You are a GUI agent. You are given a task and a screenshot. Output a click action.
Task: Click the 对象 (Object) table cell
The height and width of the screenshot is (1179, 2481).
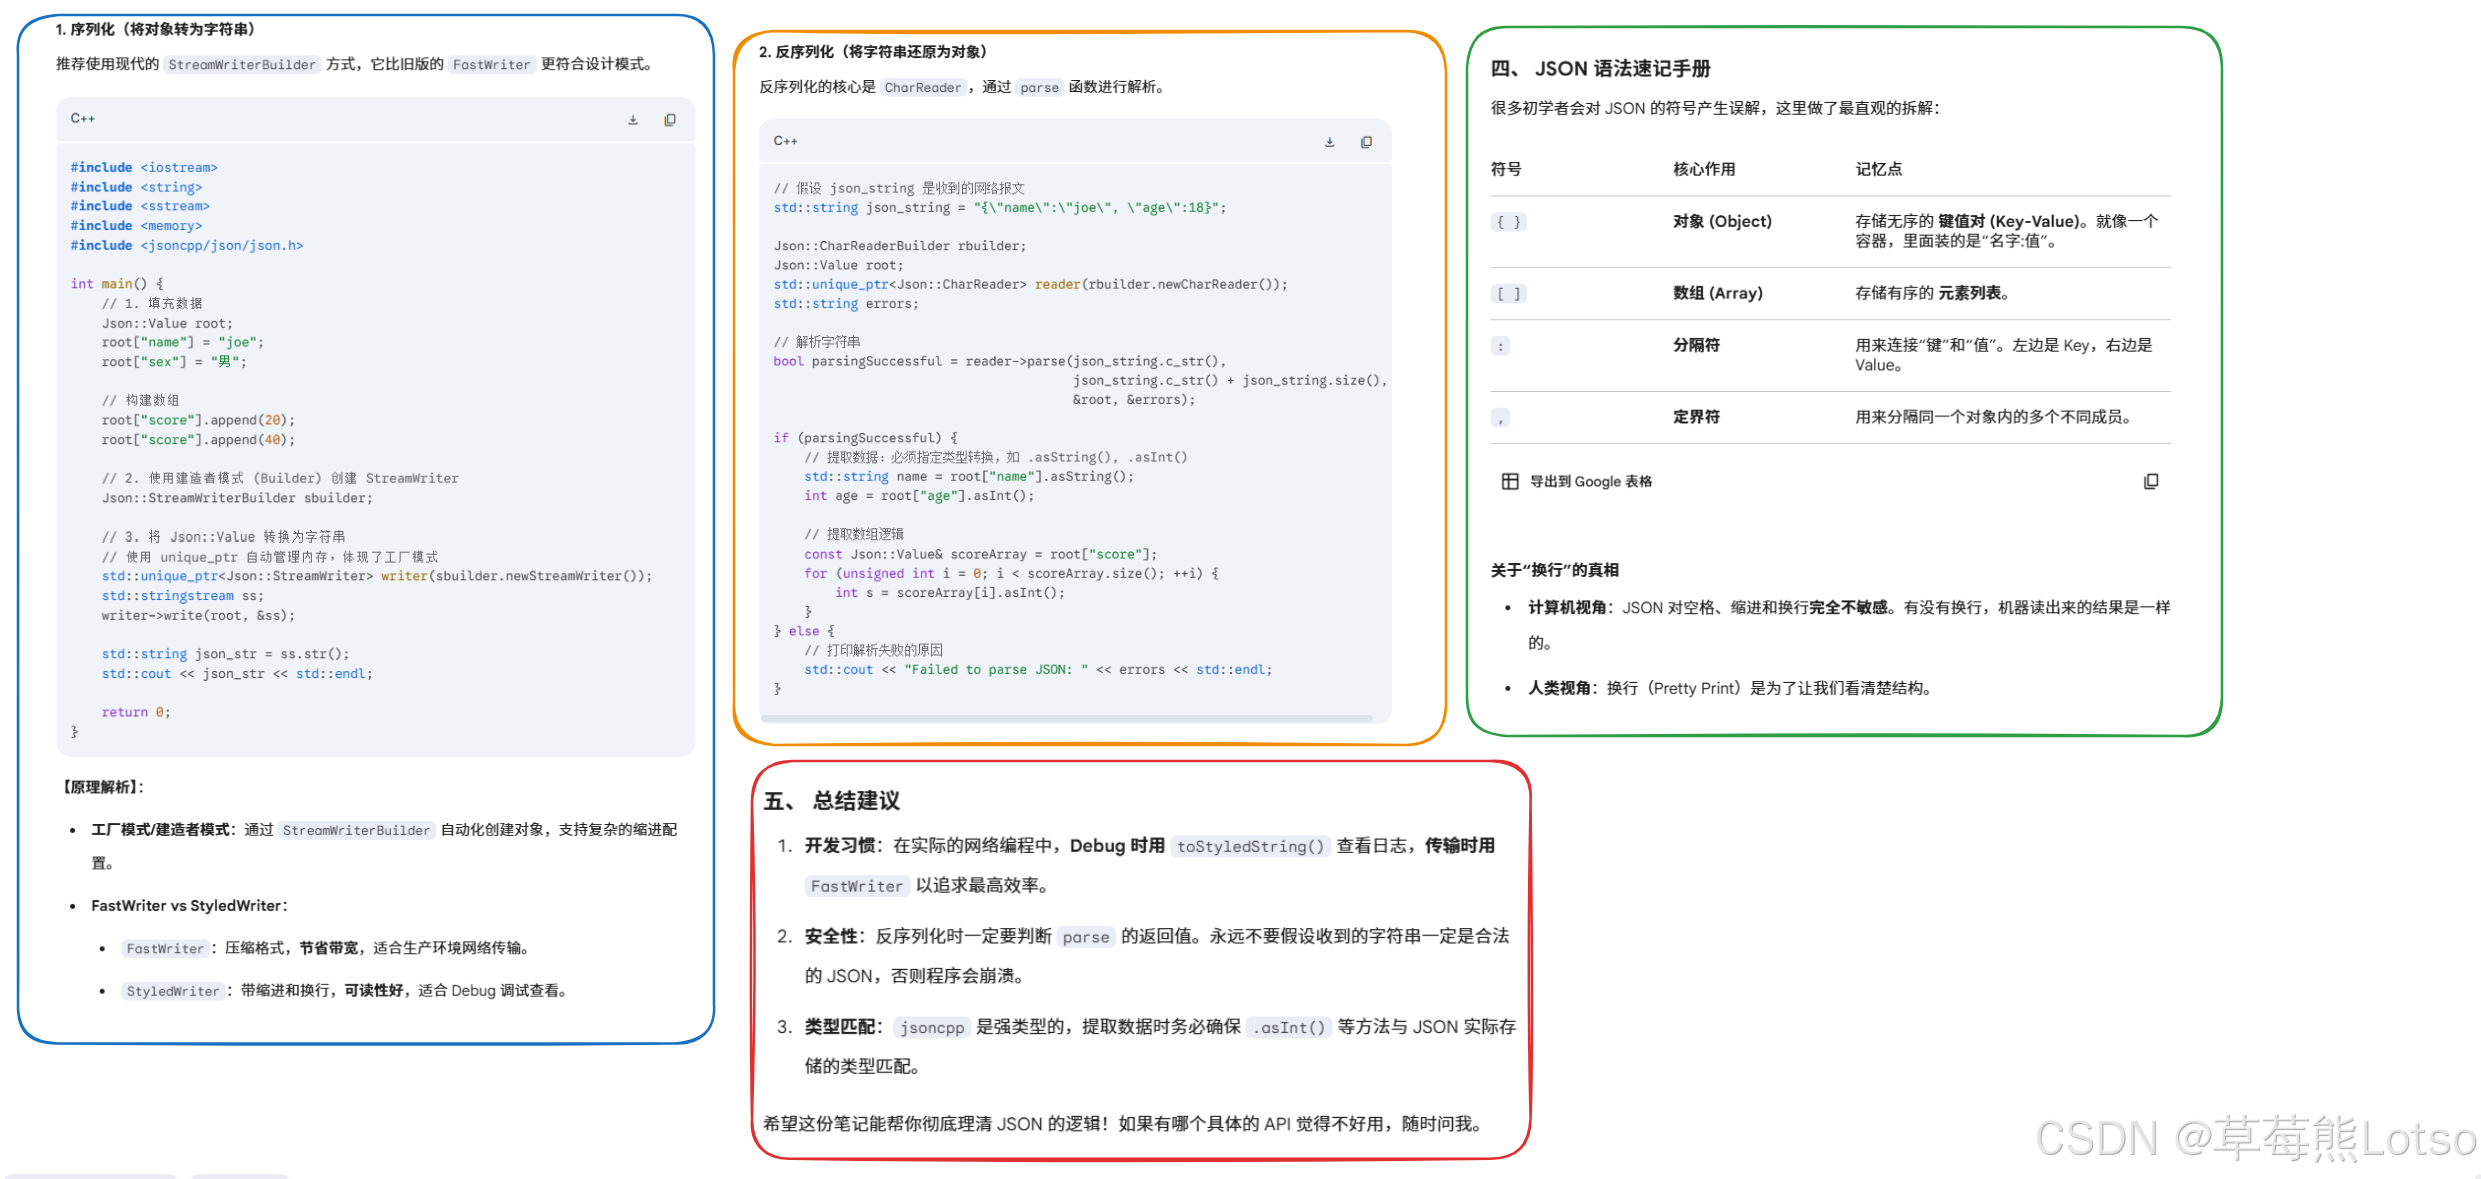click(x=1722, y=222)
